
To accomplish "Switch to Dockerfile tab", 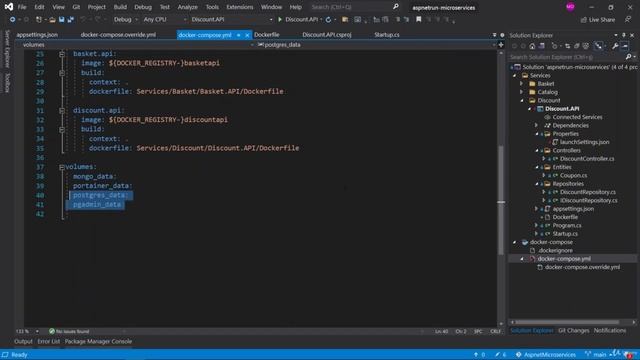I will tap(267, 35).
